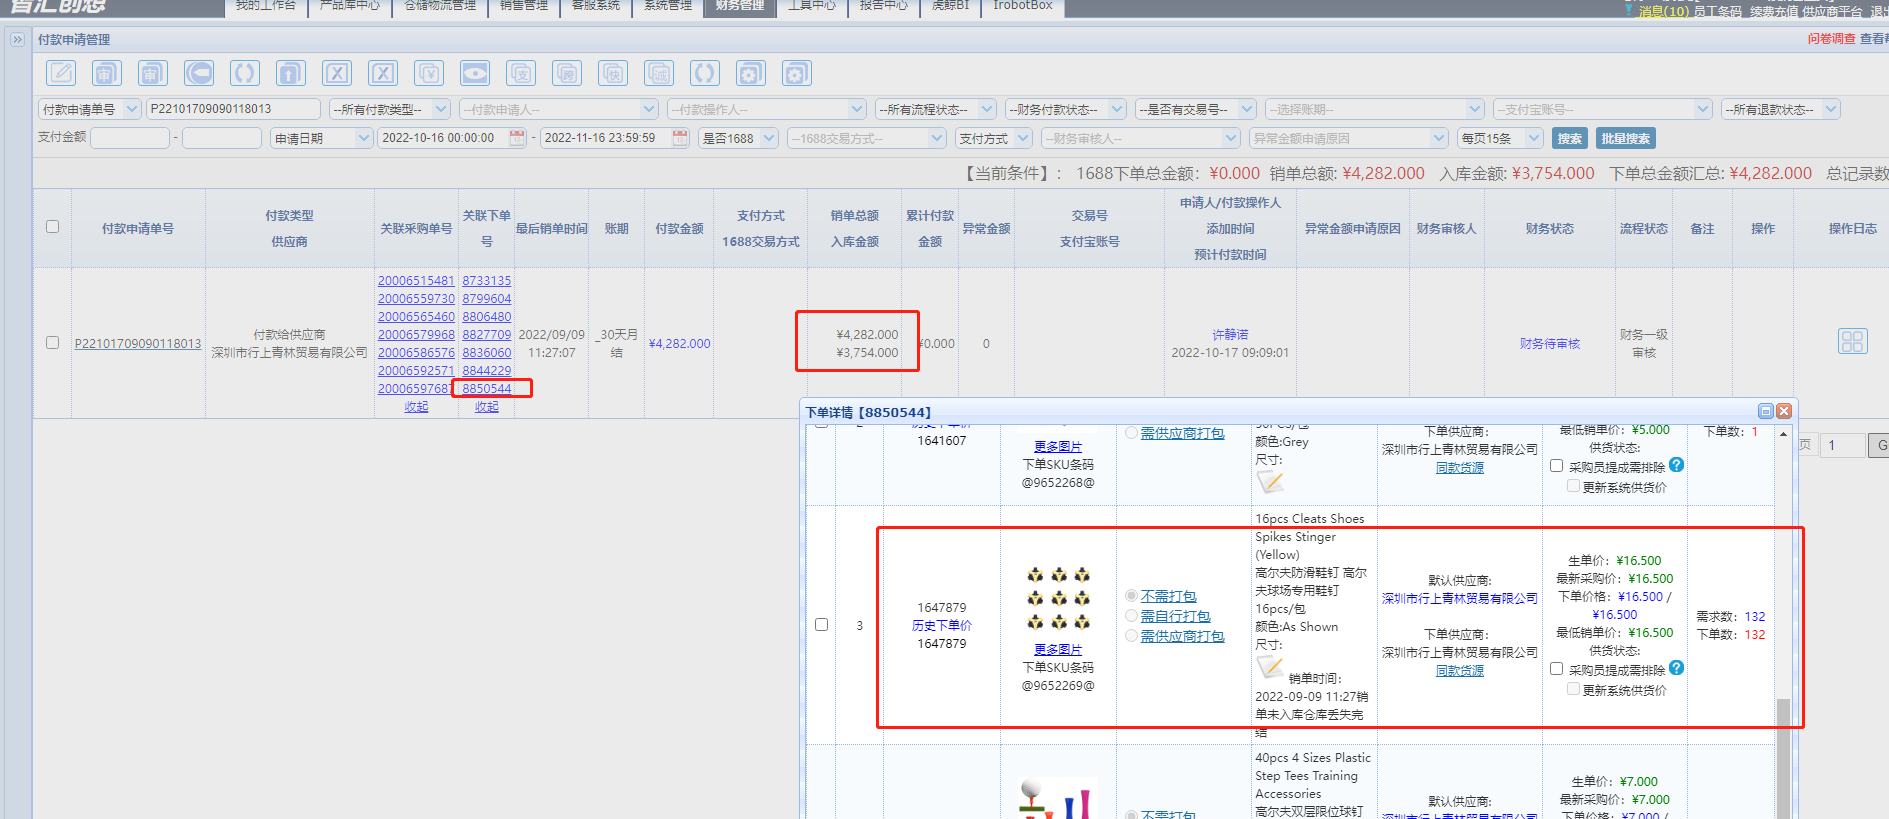1889x819 pixels.
Task: Click the 跨 toolbar icon
Action: pos(567,73)
